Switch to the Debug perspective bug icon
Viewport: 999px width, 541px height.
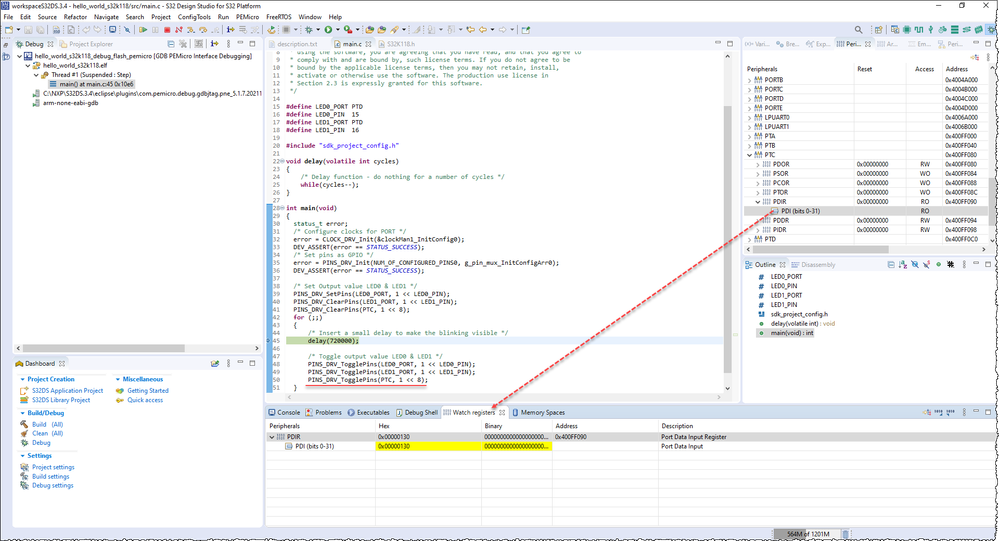(x=991, y=29)
